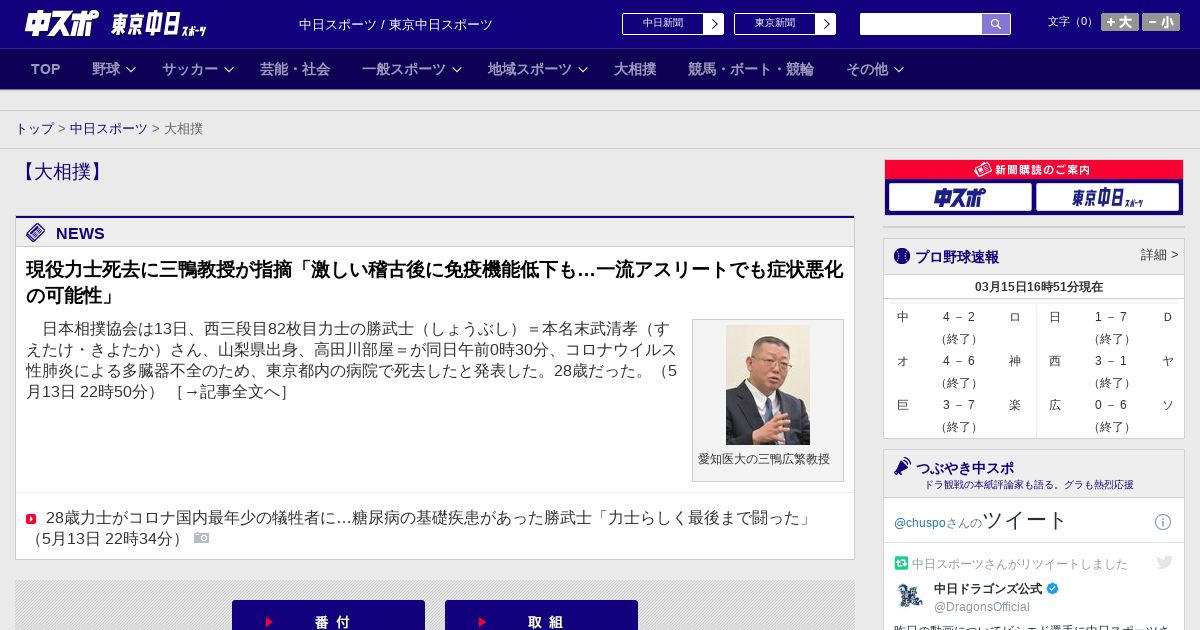Click the Twitter bird icon
The height and width of the screenshot is (630, 1200).
click(1164, 562)
